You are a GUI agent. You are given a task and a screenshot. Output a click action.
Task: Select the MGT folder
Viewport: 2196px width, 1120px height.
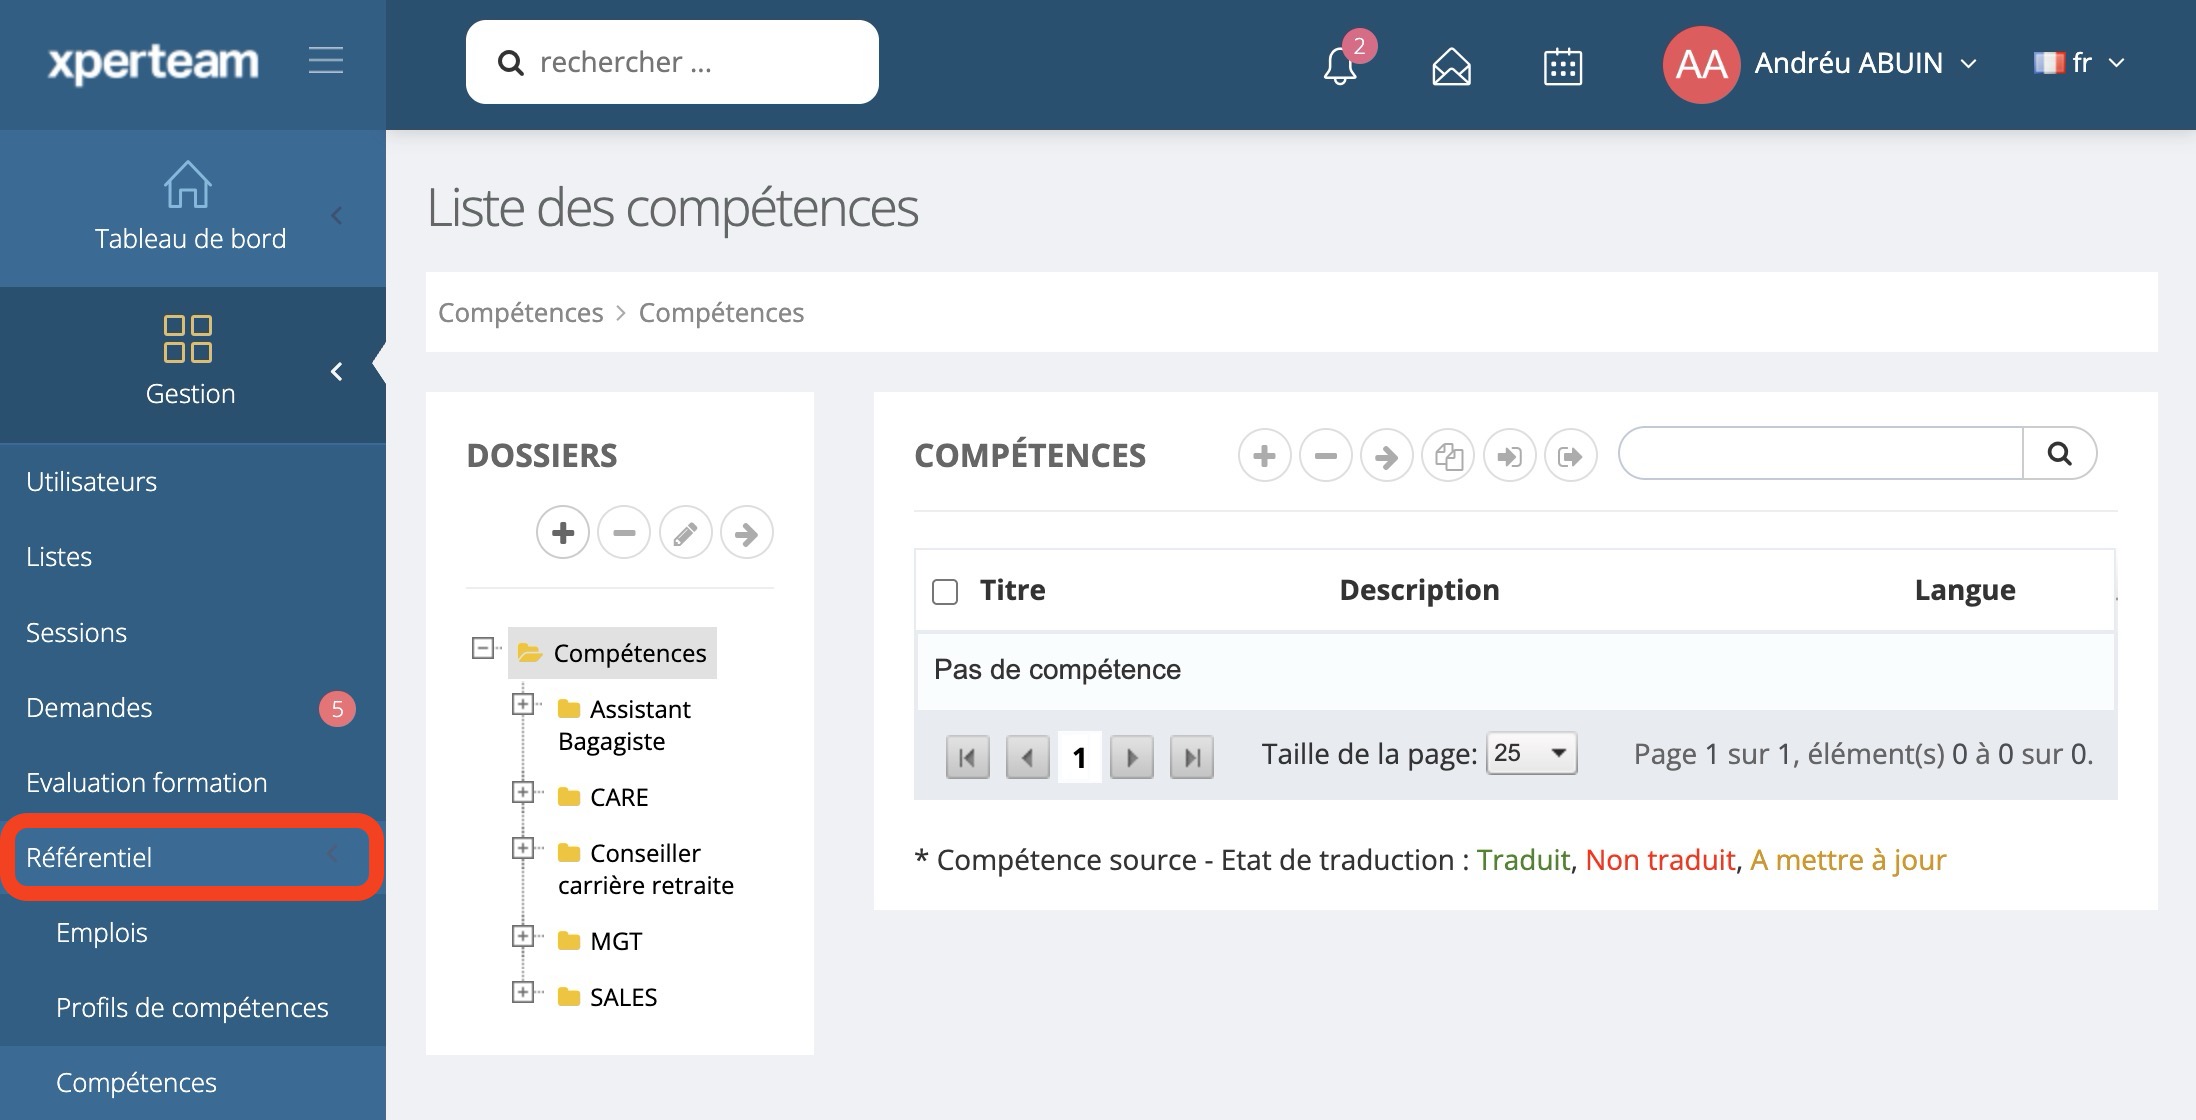[615, 941]
